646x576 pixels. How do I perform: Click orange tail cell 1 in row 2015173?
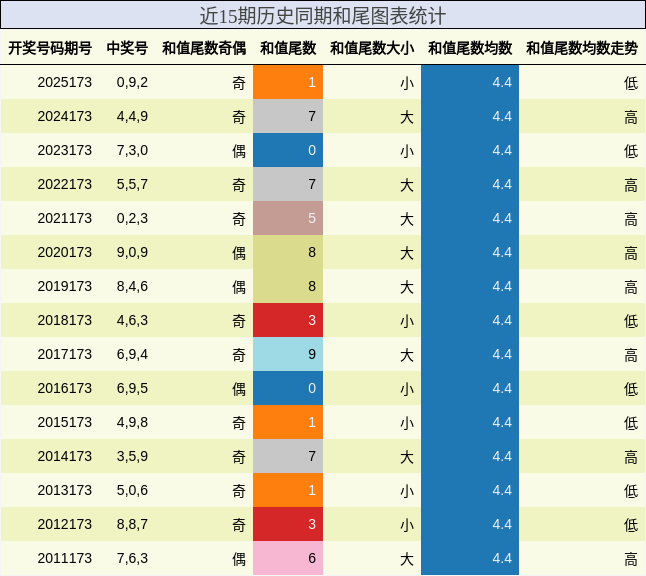tap(288, 422)
